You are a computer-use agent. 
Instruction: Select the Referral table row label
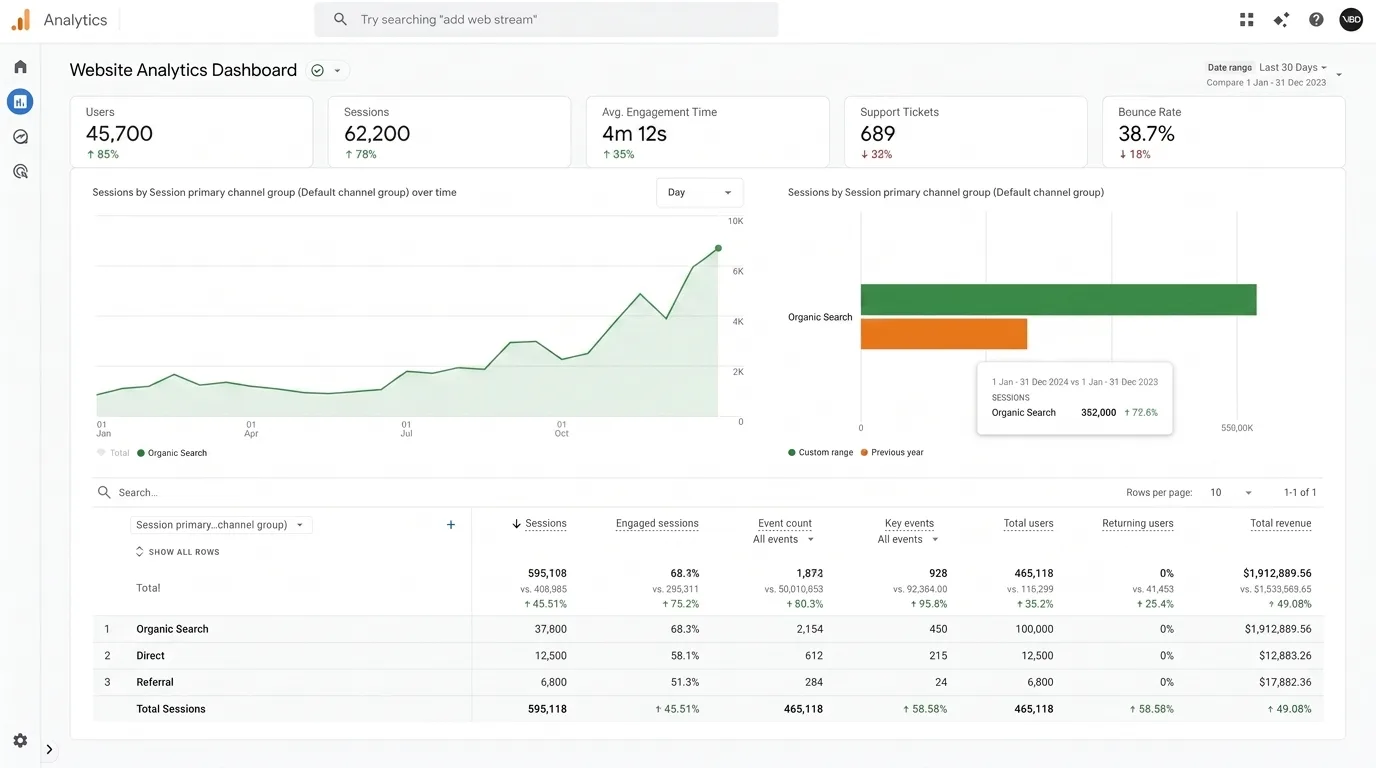click(155, 683)
